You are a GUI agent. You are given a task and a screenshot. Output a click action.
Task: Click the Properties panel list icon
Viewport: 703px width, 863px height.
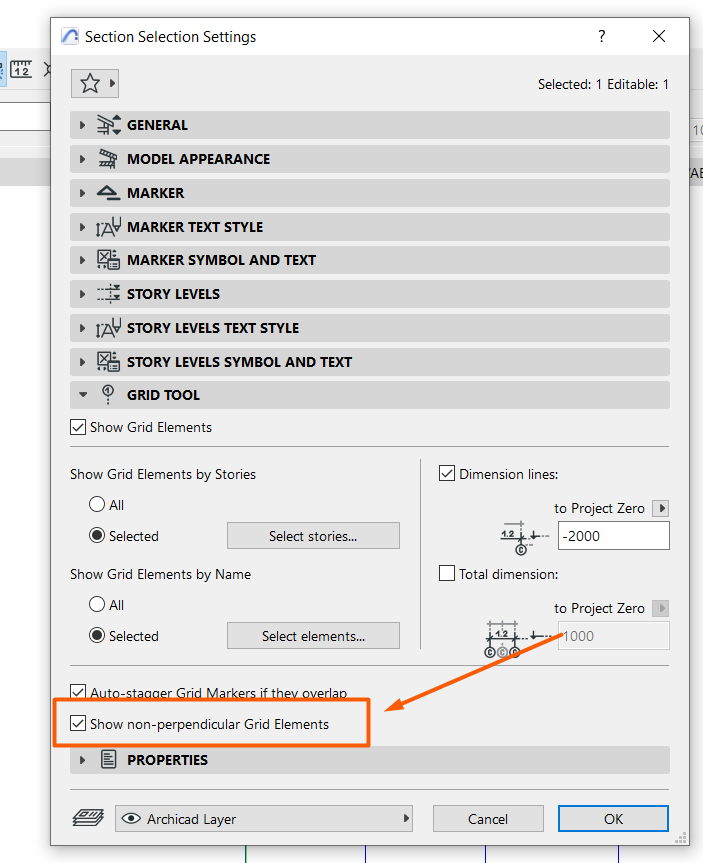tap(108, 760)
